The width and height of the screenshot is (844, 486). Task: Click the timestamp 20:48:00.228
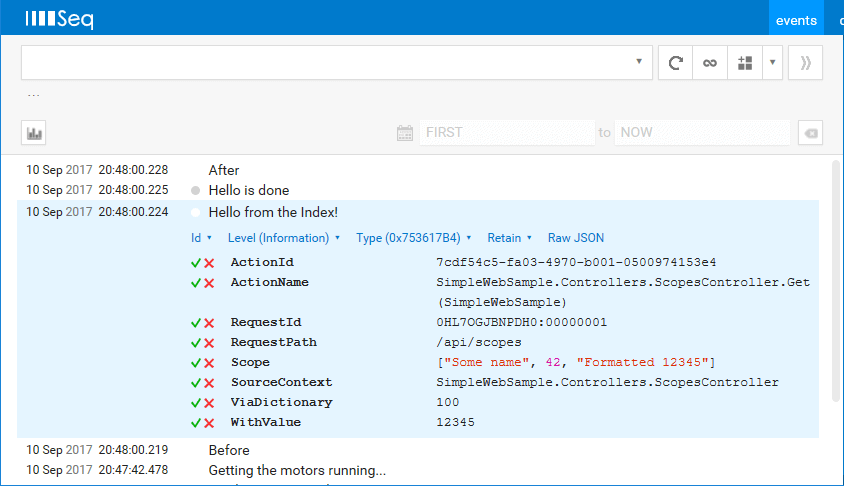click(133, 170)
